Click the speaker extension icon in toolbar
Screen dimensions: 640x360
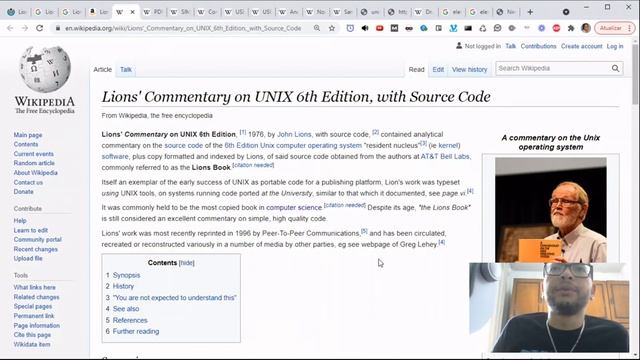[x=365, y=28]
